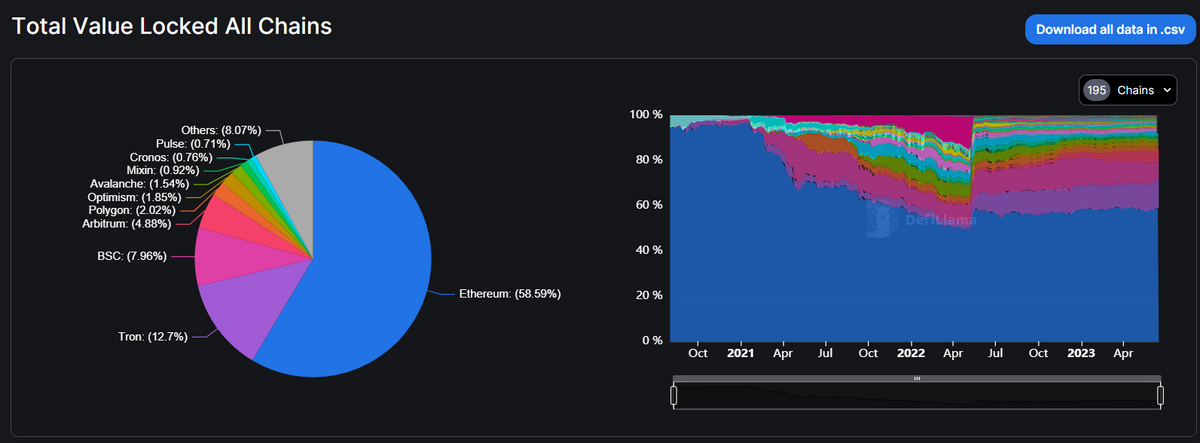Click the 2023 label on chart axis
The image size is (1200, 443).
click(x=1082, y=353)
